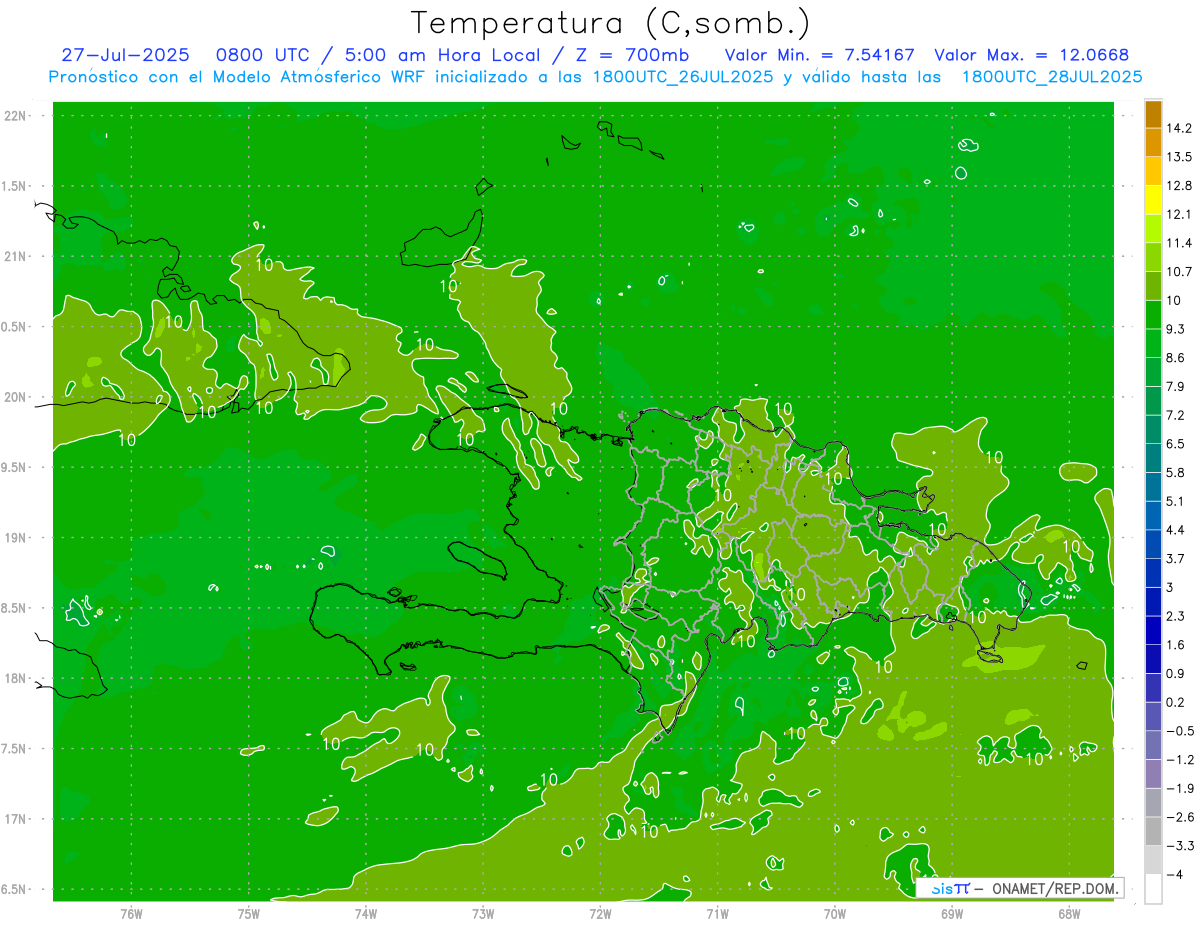Click the "73W" longitude label
Image resolution: width=1200 pixels, height=927 pixels.
[483, 914]
